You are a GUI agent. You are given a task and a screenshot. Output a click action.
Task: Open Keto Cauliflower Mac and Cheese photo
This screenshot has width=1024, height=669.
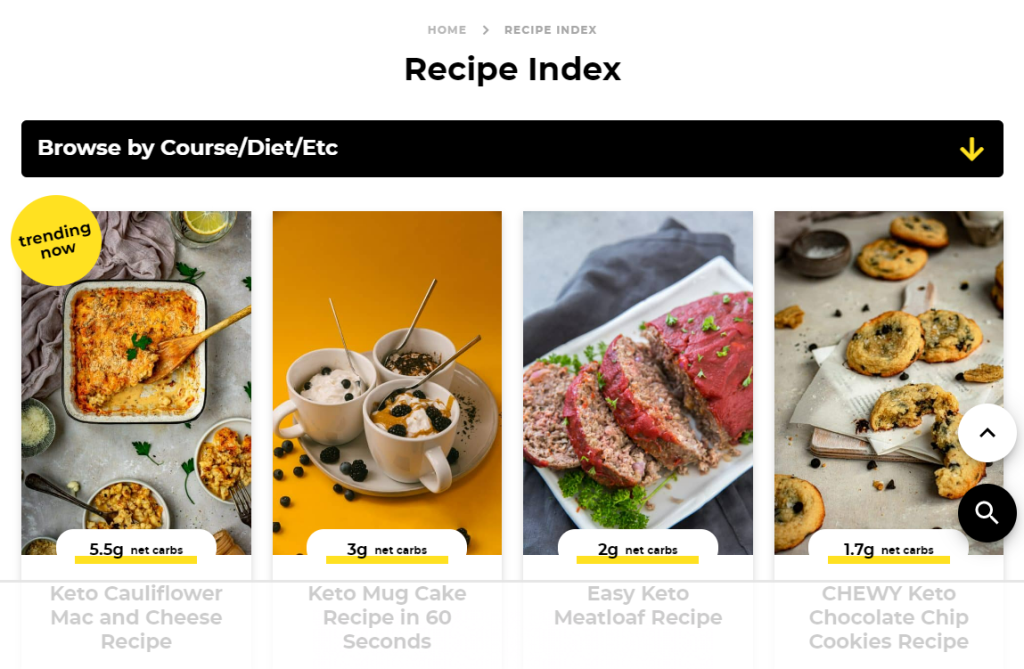click(136, 382)
